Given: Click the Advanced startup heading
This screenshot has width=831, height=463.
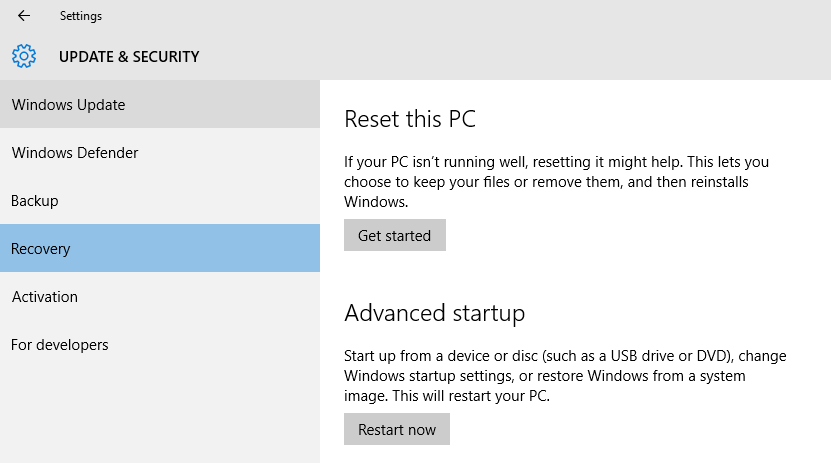Looking at the screenshot, I should 435,313.
